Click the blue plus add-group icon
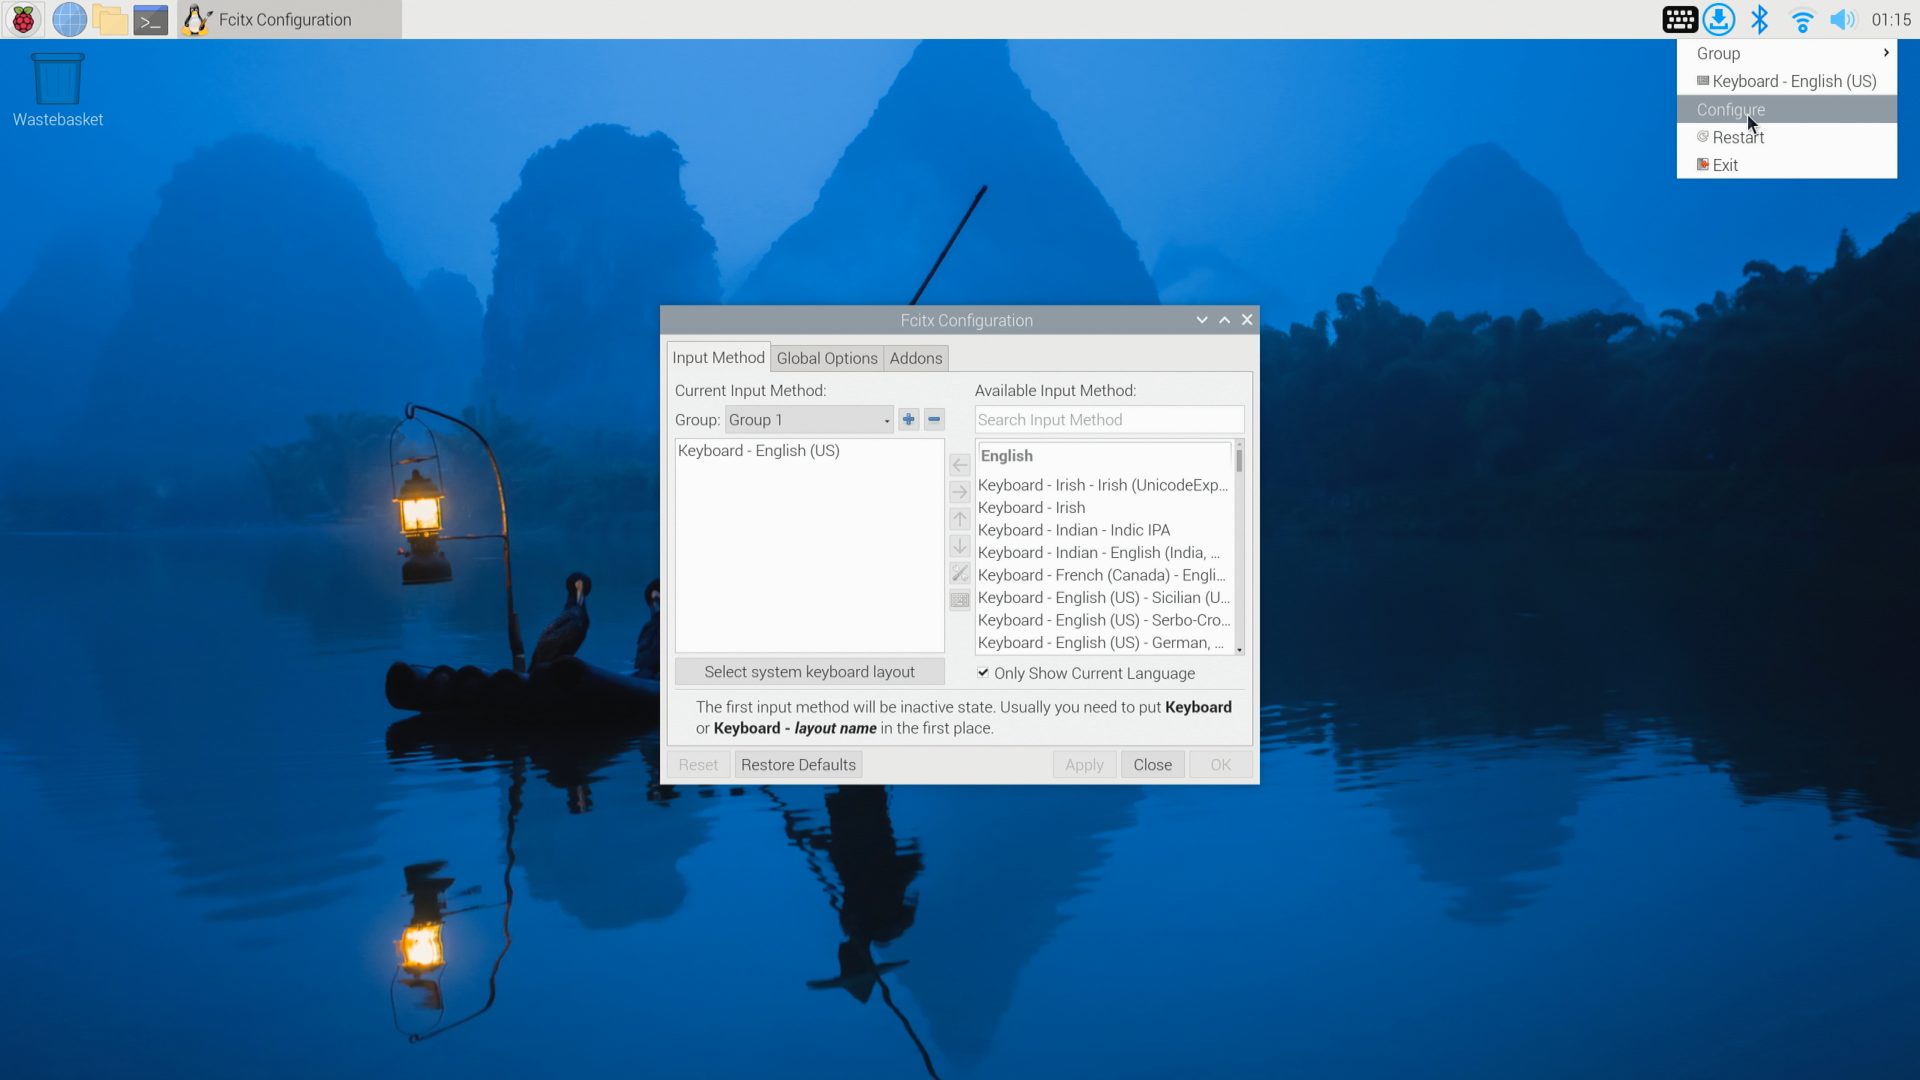The height and width of the screenshot is (1080, 1920). 908,419
